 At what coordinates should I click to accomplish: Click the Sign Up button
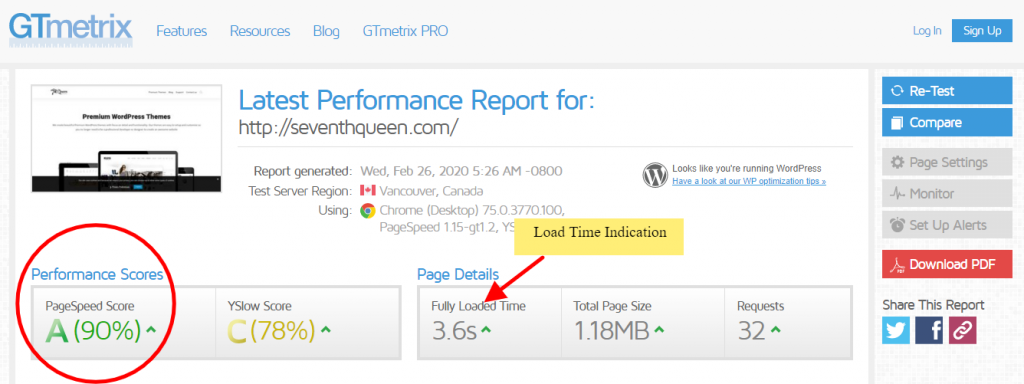[982, 31]
